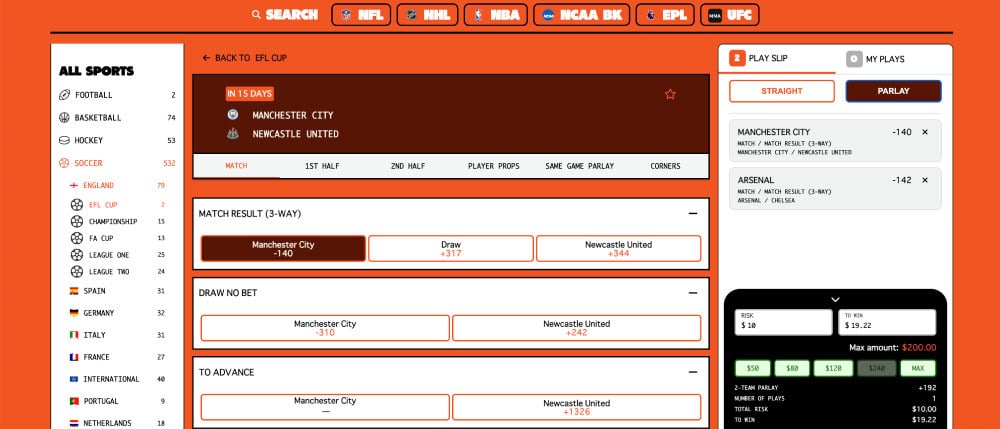Select the Match tab
Screen dimensions: 1000x429
coord(237,166)
